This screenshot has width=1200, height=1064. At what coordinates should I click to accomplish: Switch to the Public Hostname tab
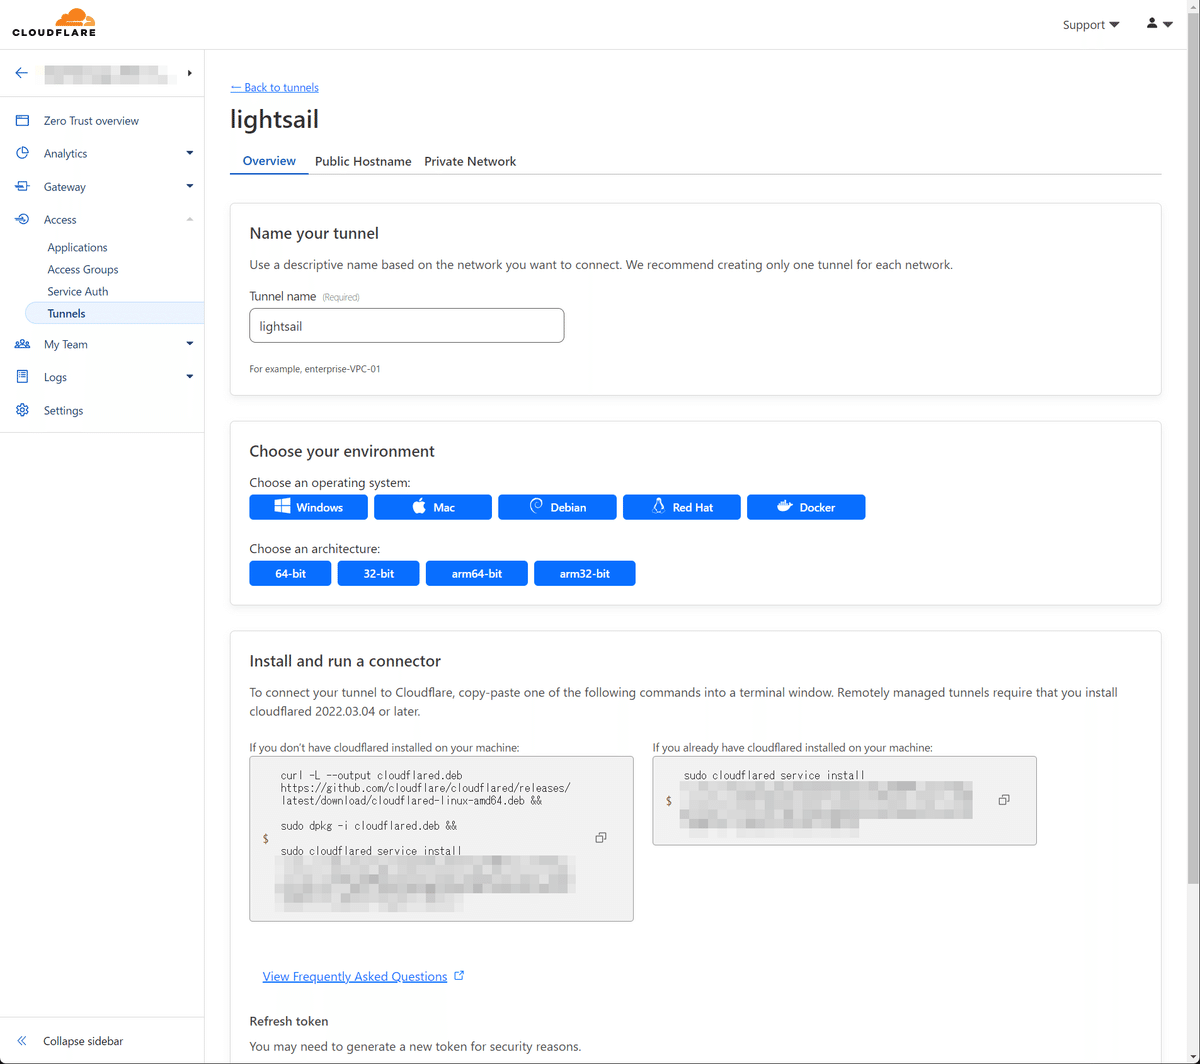pyautogui.click(x=363, y=161)
